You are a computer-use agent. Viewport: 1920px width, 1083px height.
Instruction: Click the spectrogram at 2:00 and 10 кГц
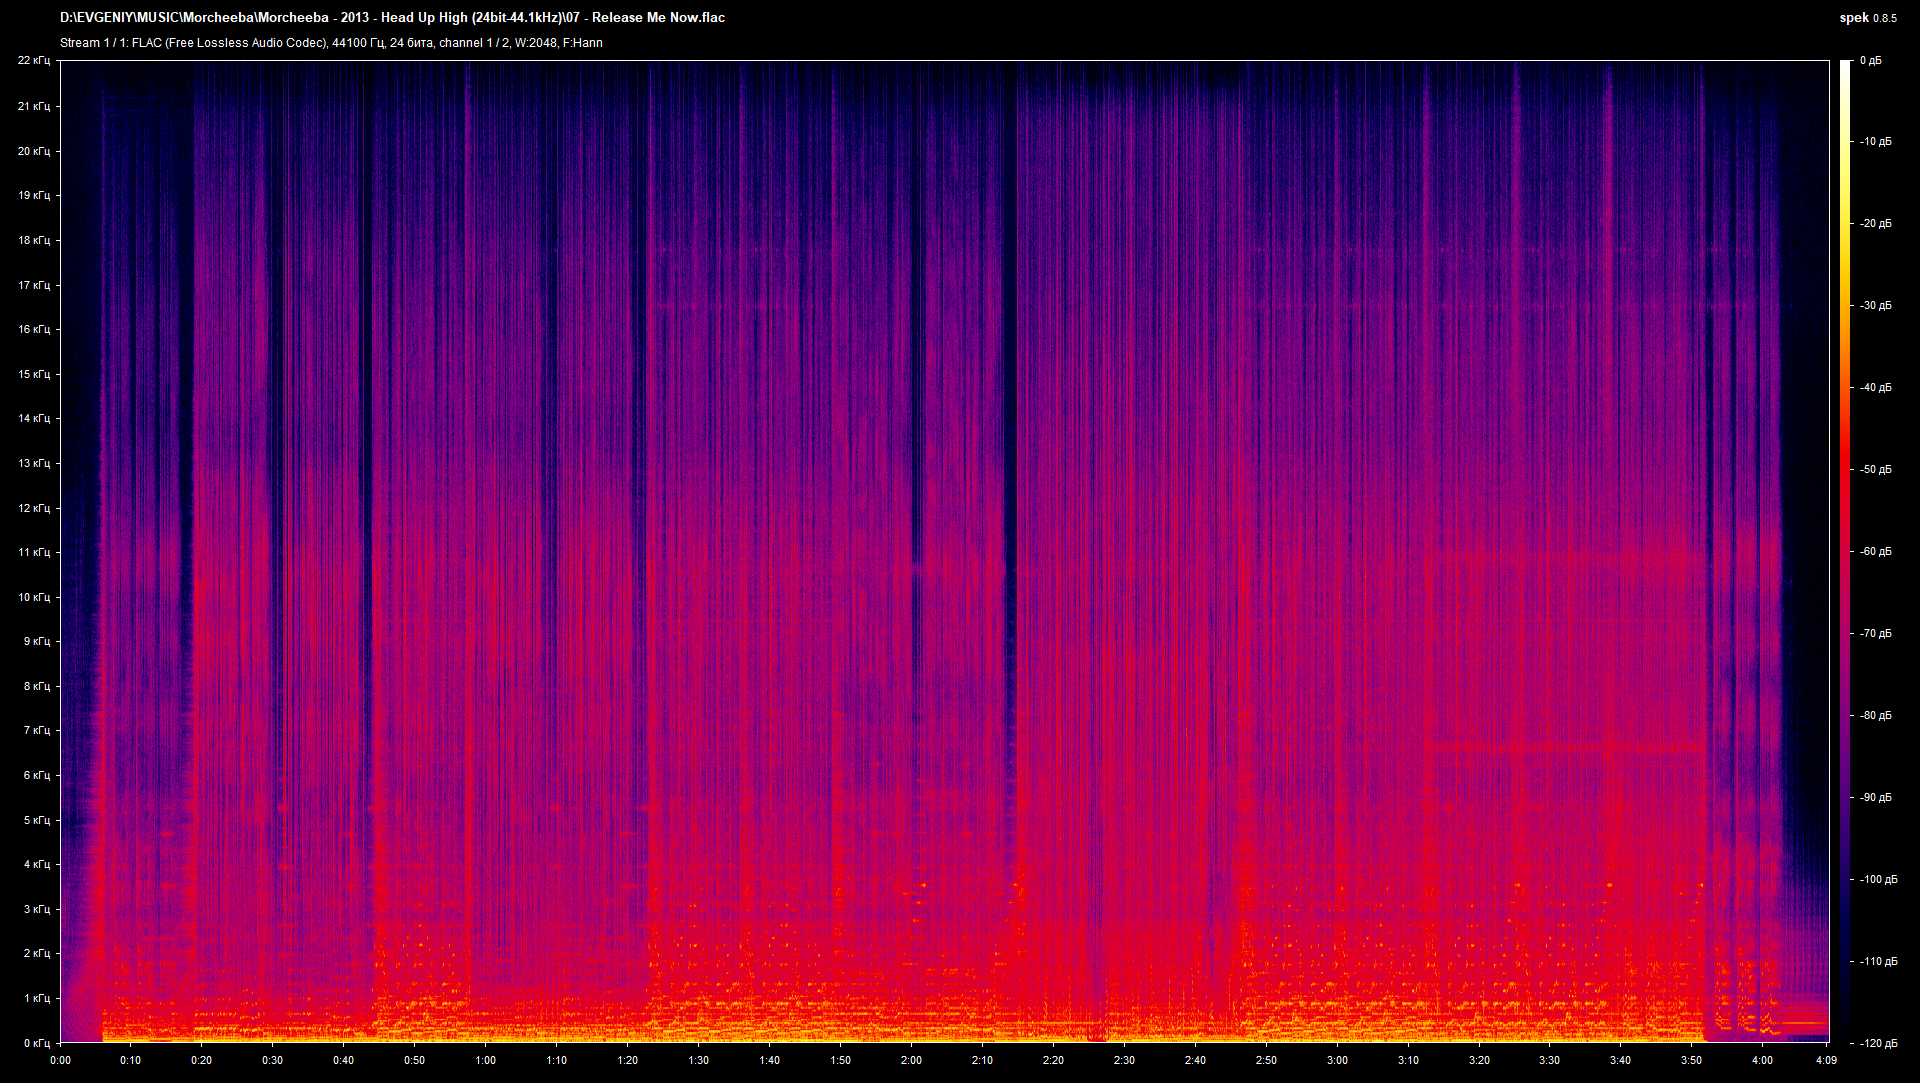911,597
